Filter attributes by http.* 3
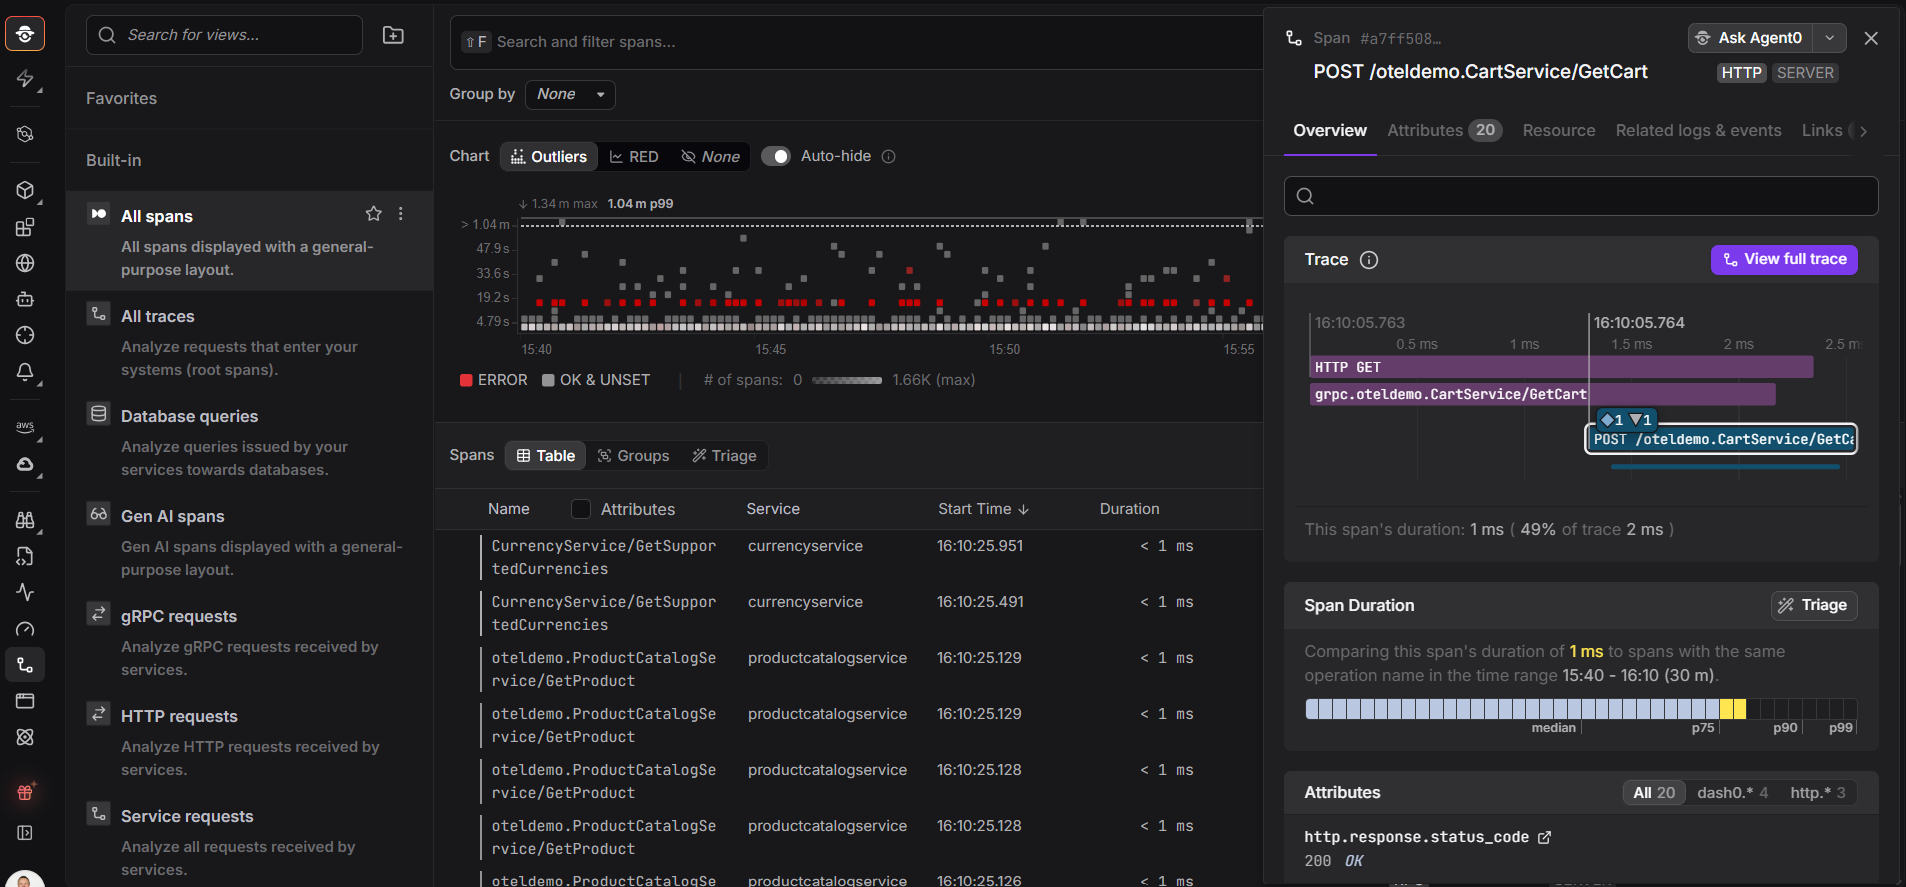1906x887 pixels. pos(1817,793)
